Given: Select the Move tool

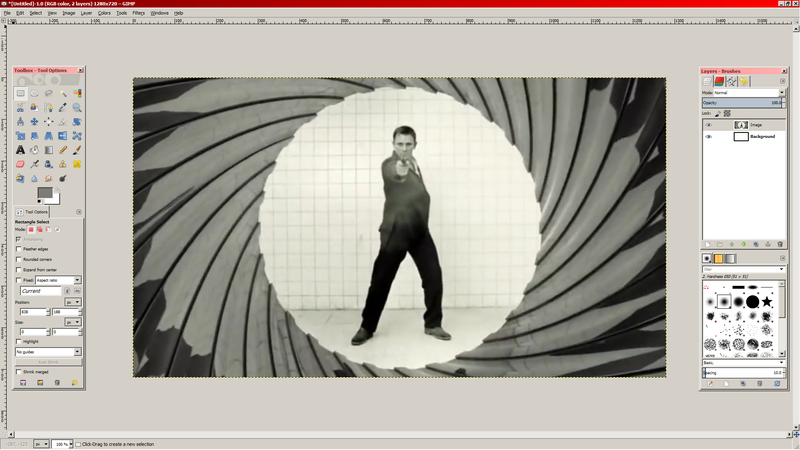Looking at the screenshot, I should pos(34,122).
